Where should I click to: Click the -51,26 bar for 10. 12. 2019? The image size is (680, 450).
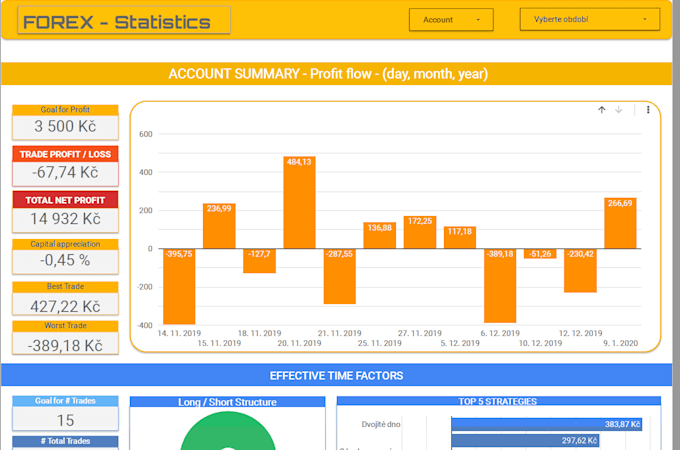[540, 254]
